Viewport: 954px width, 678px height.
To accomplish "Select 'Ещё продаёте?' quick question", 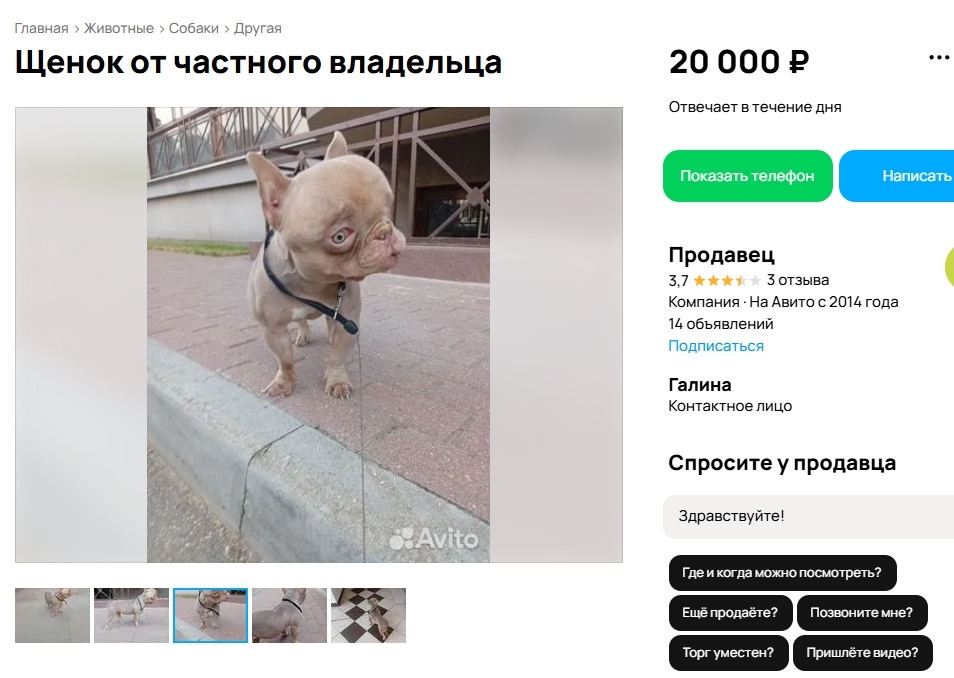I will click(730, 612).
